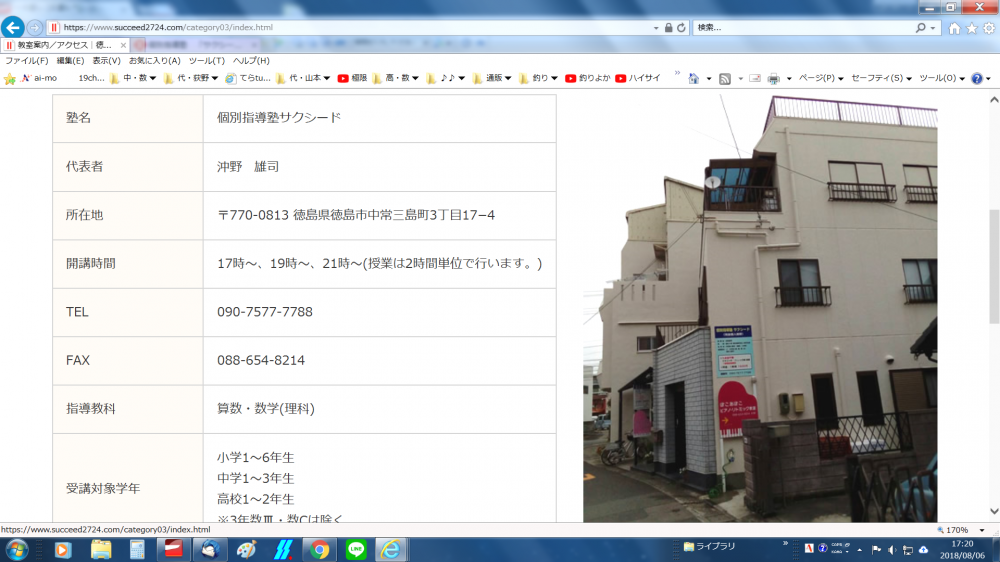The height and width of the screenshot is (562, 1000).
Task: Open the Paint palette icon on taskbar
Action: 246,549
